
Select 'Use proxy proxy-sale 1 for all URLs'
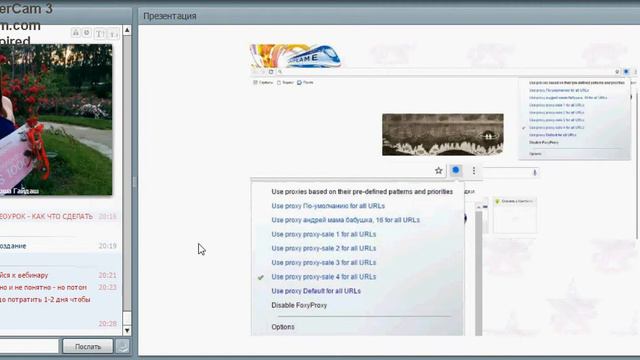[324, 234]
